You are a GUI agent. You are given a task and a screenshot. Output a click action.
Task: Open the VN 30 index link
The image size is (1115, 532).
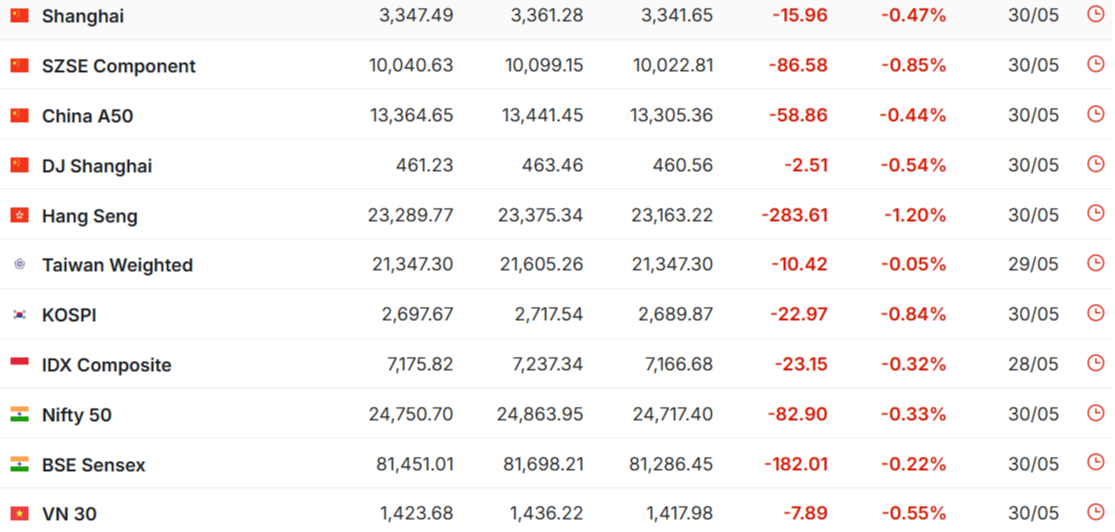click(x=69, y=514)
